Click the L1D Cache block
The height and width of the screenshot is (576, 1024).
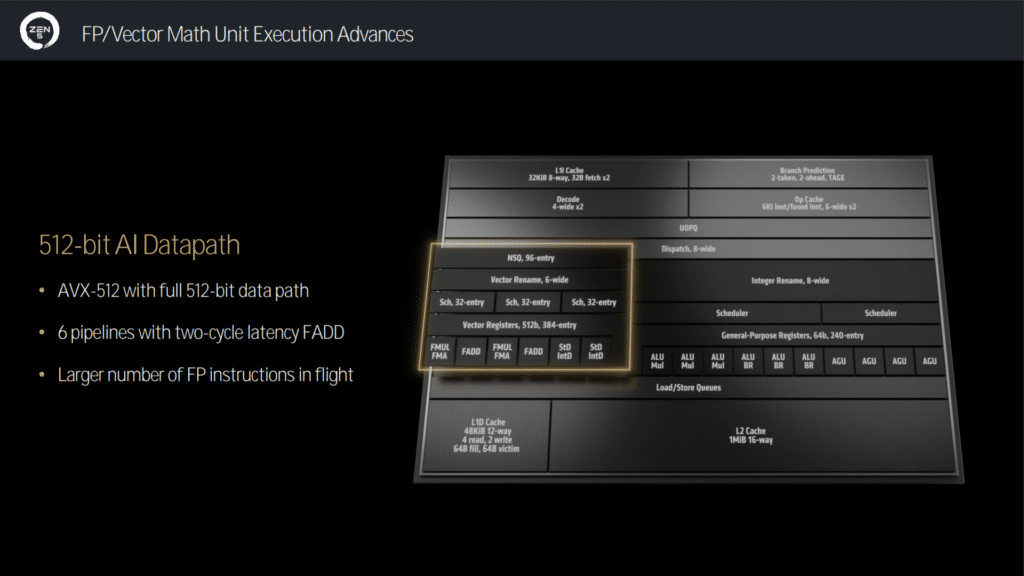pos(487,436)
